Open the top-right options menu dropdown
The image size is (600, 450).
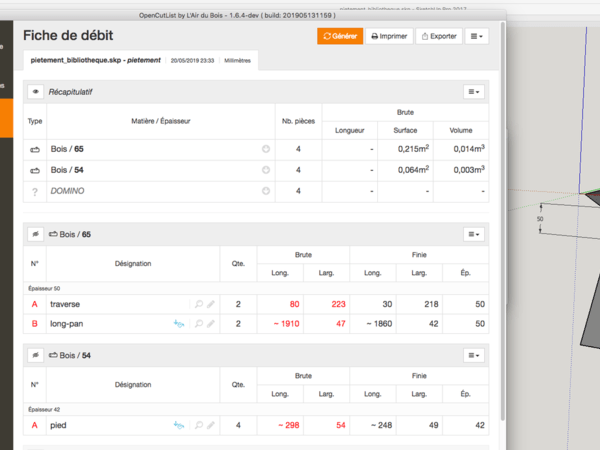(x=477, y=36)
